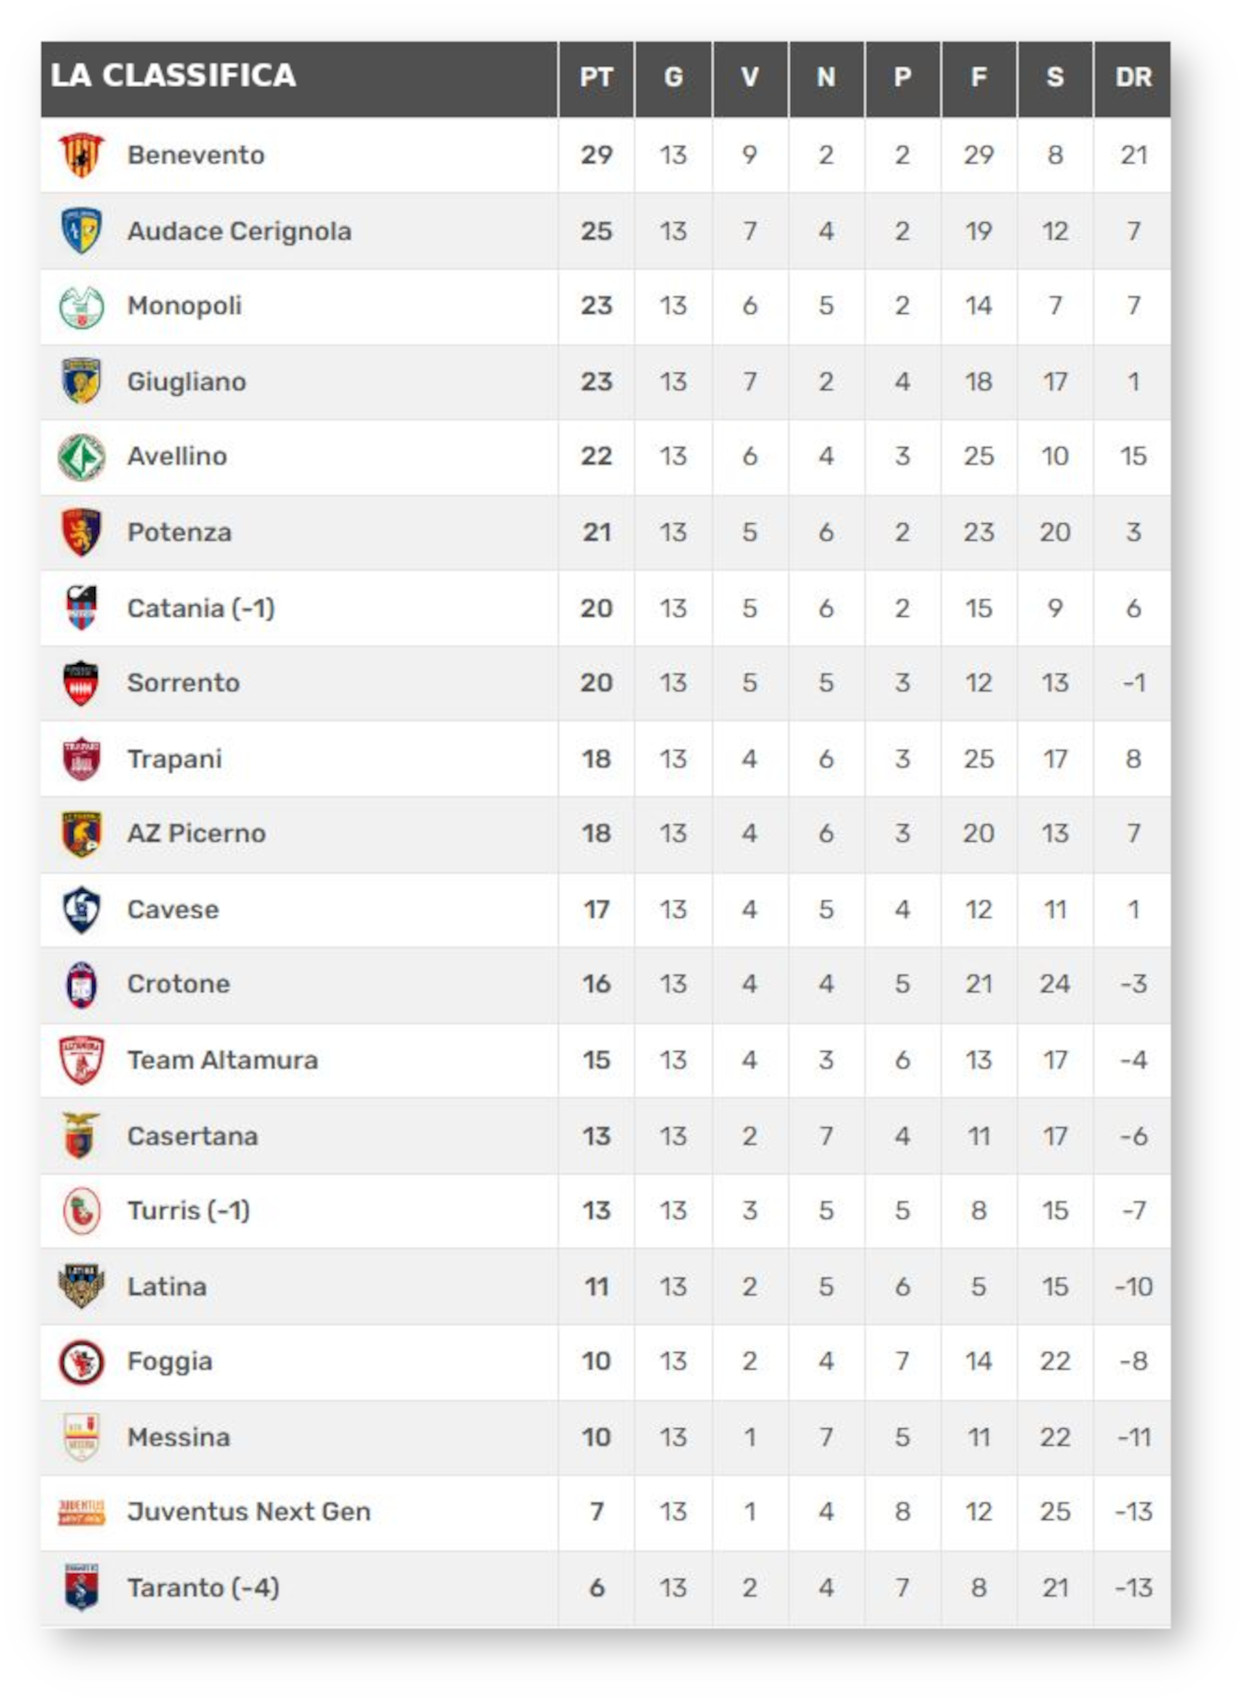Click the Foggia round crest

coord(81,1361)
